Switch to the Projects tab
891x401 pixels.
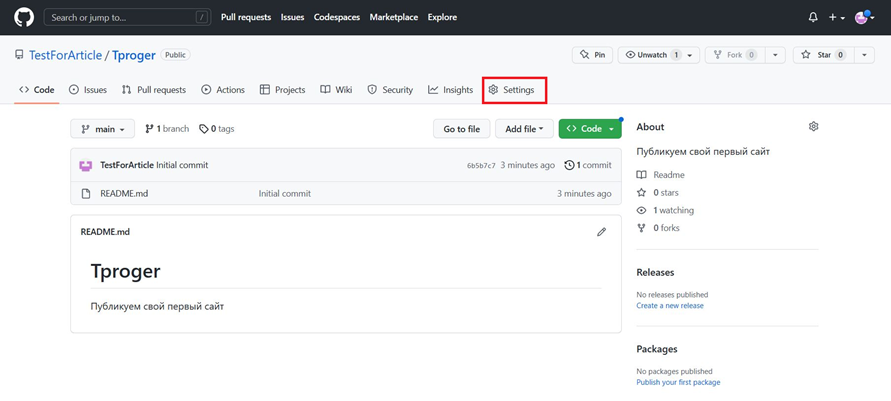tap(282, 90)
